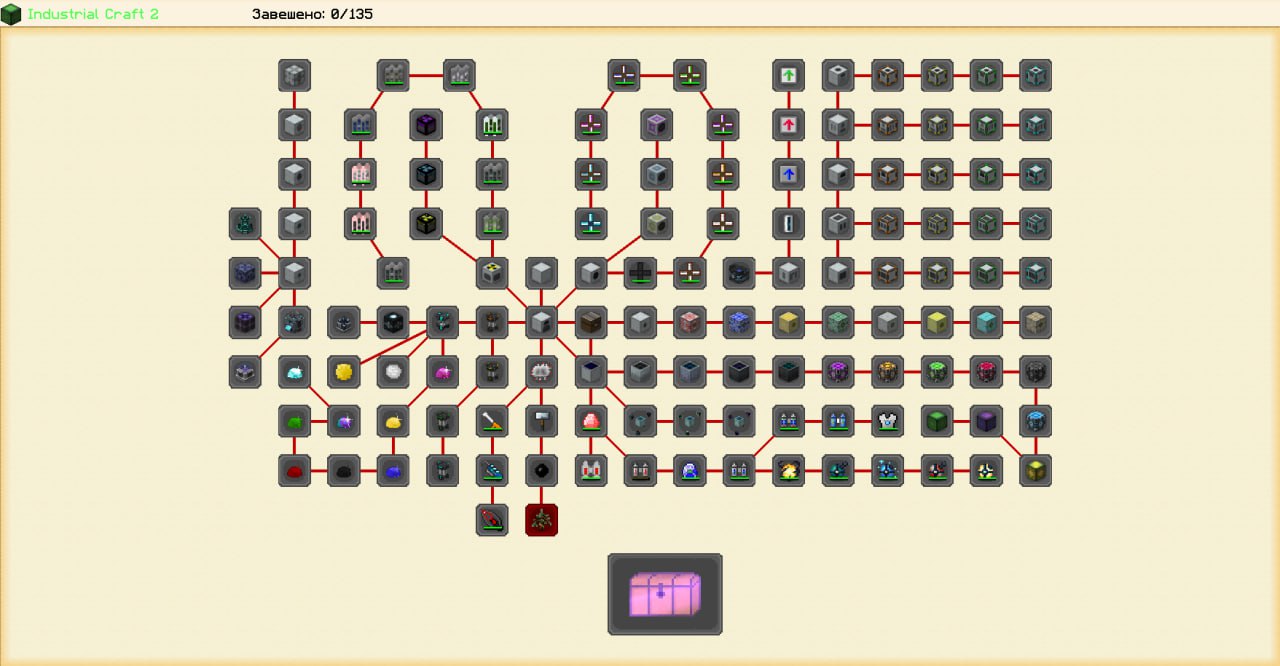Select the green up-arrow upgrade quest

coord(788,75)
